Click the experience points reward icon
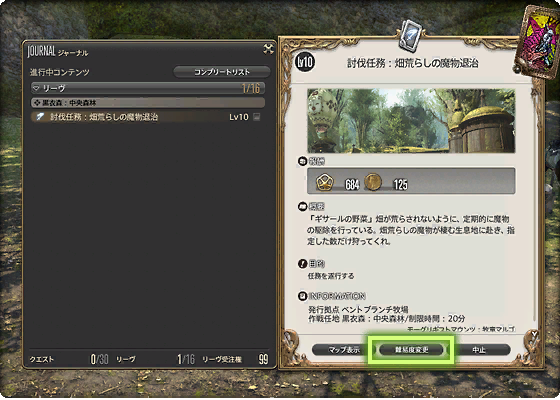This screenshot has width=560, height=400. click(x=325, y=182)
